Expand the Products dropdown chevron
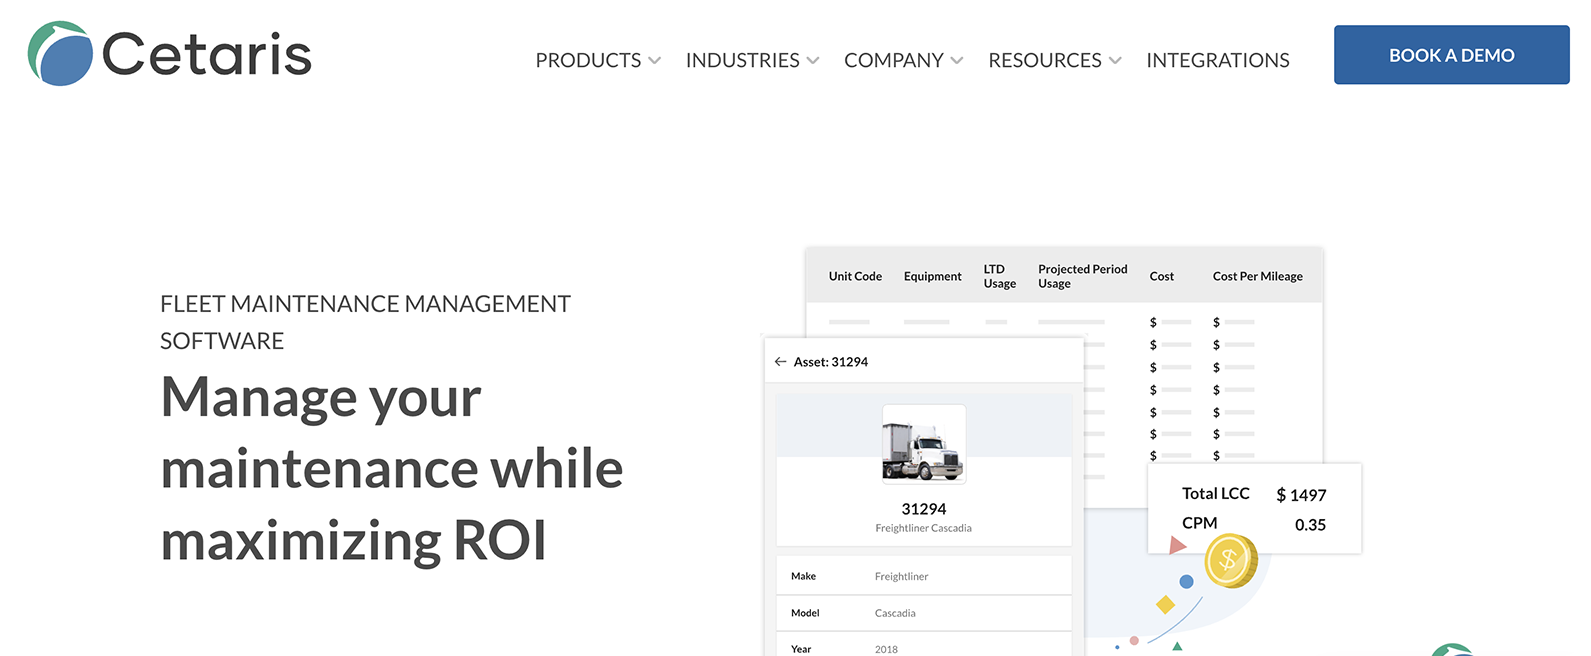 pos(655,61)
